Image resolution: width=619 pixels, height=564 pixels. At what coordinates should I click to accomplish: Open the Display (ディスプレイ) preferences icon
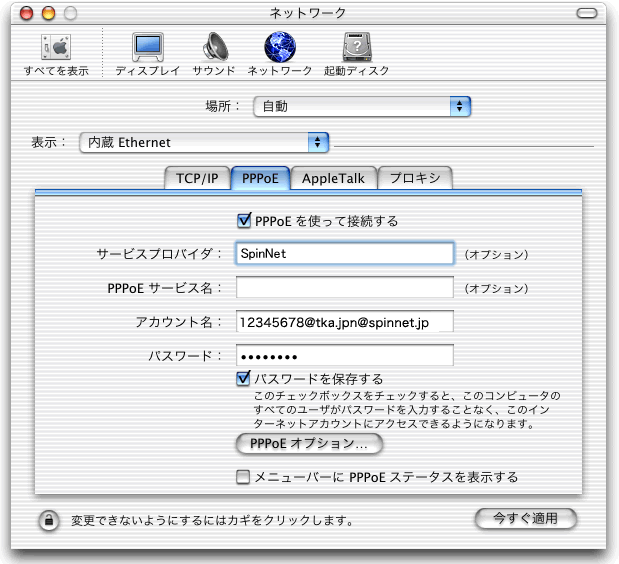(x=147, y=51)
